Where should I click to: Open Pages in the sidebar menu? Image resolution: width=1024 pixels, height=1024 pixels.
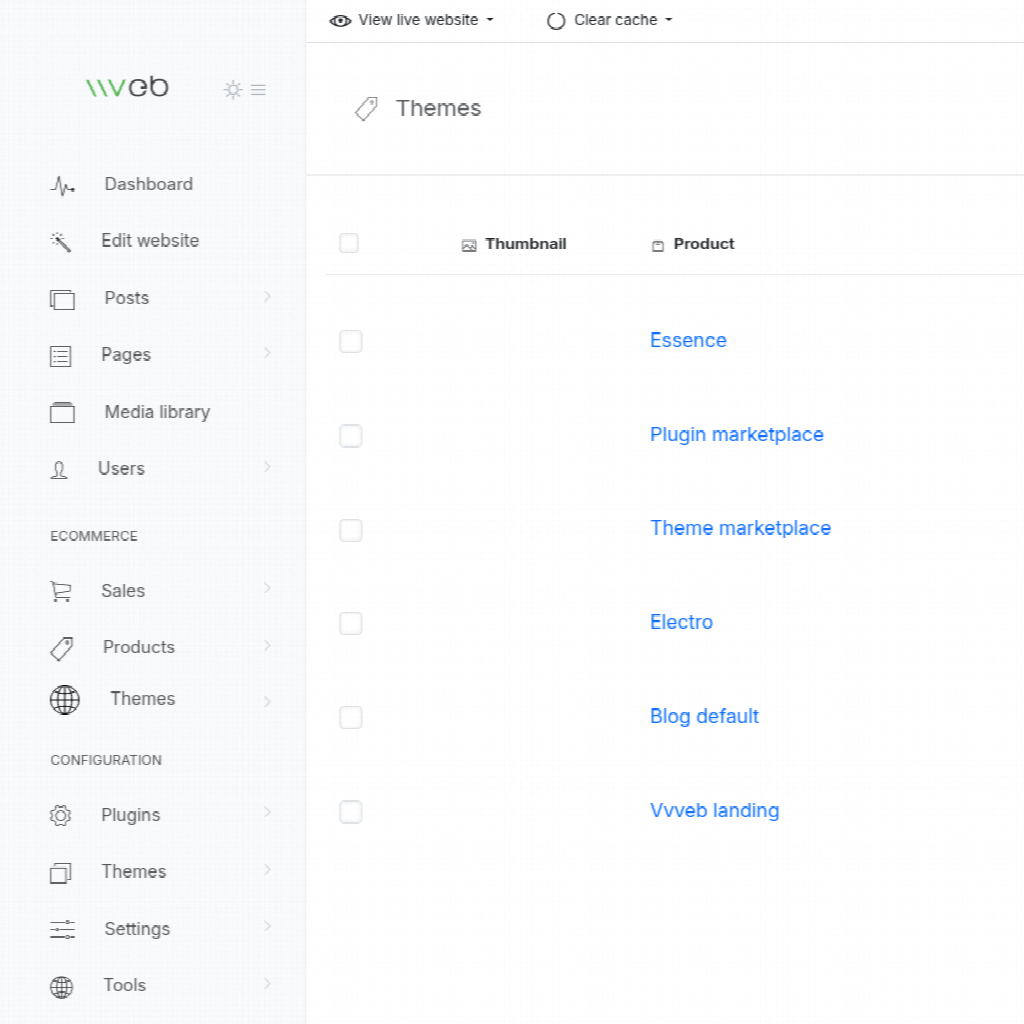126,355
